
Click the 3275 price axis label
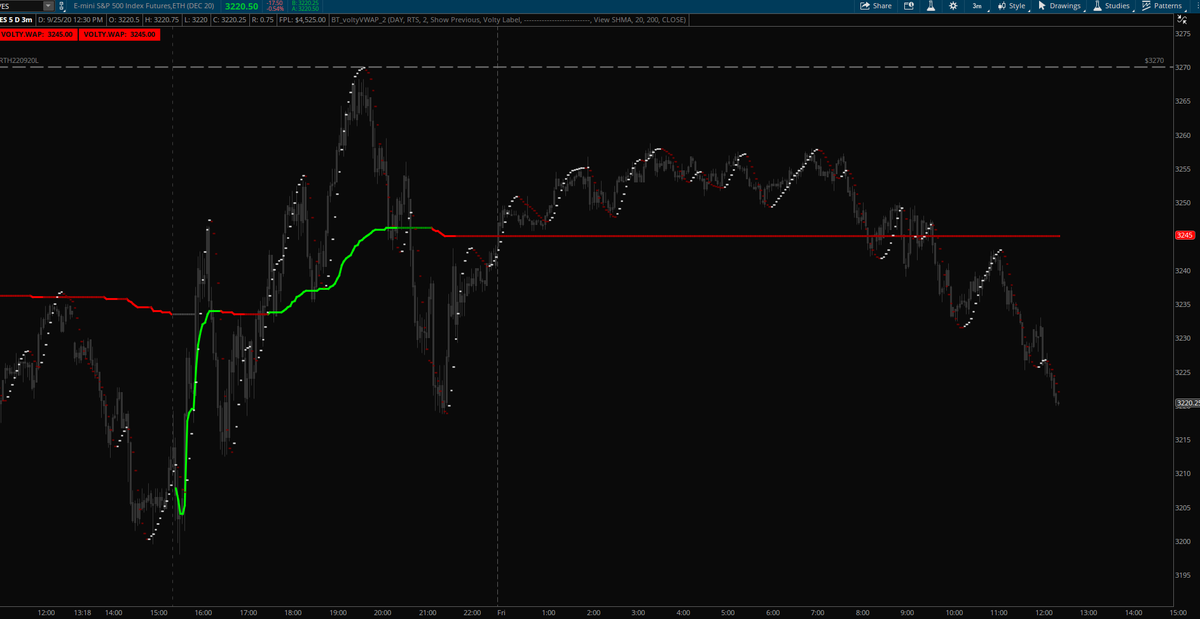(x=1183, y=34)
